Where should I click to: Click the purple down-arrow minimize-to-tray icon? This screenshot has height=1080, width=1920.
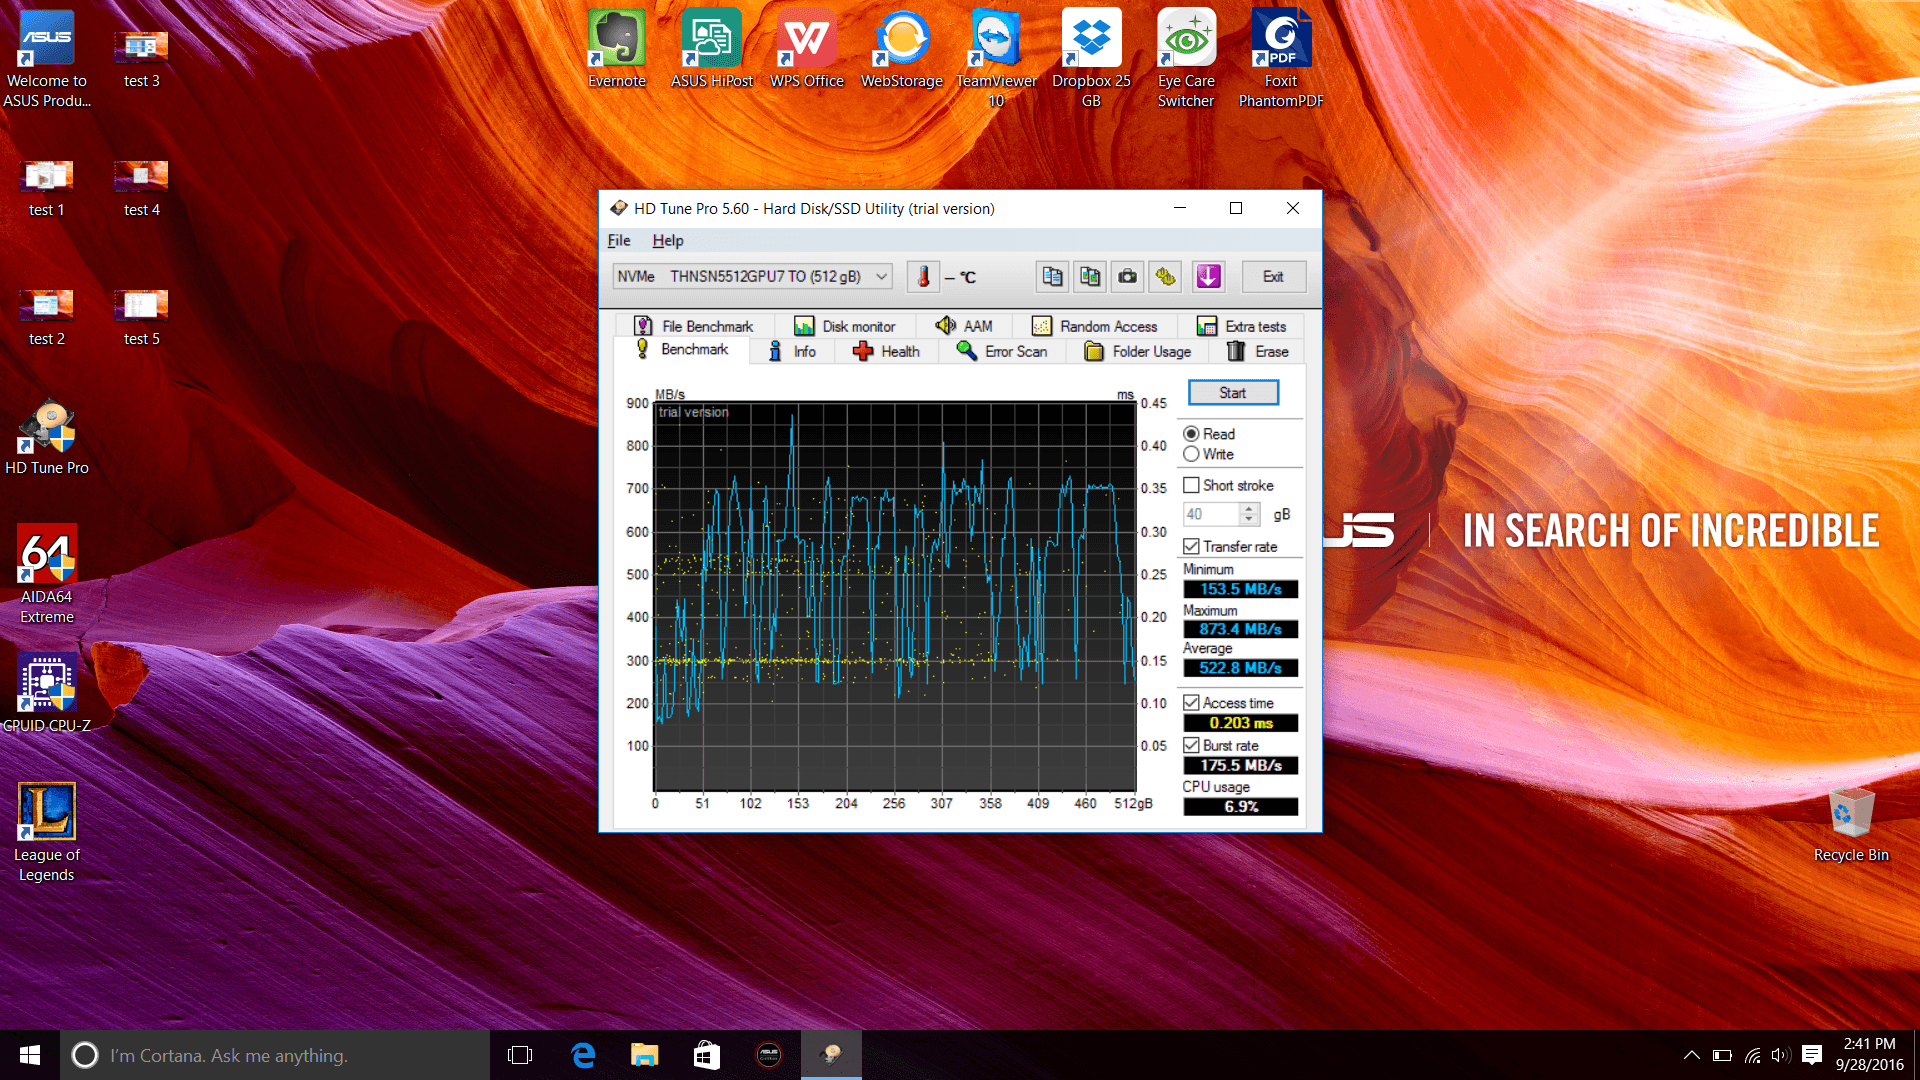(x=1208, y=277)
